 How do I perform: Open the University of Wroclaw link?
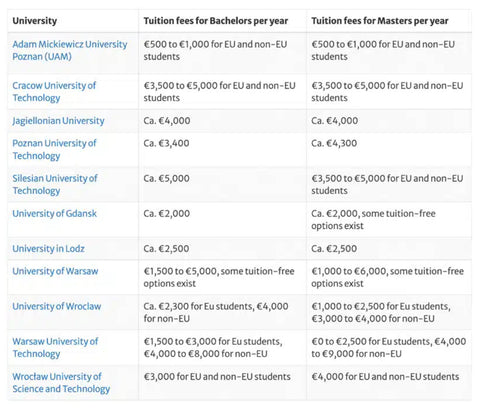tap(57, 306)
